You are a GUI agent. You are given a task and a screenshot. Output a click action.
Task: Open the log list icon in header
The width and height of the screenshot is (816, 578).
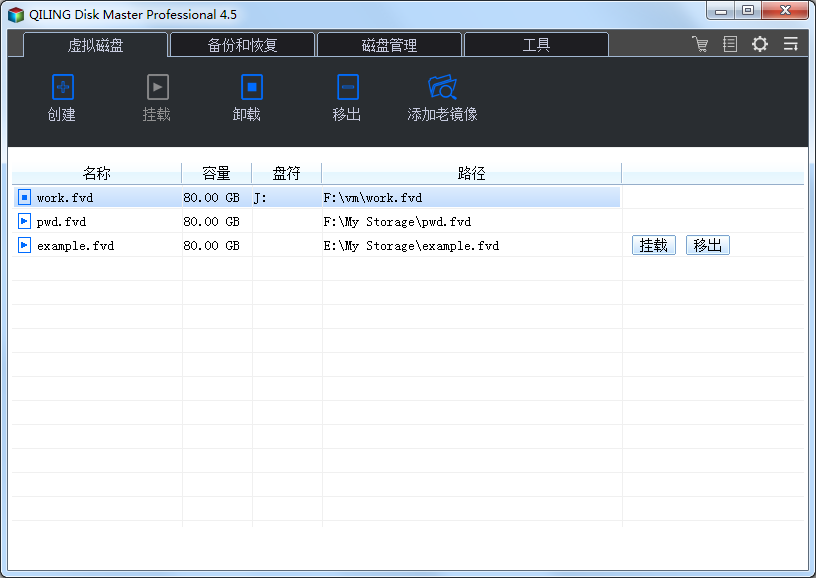[x=730, y=44]
